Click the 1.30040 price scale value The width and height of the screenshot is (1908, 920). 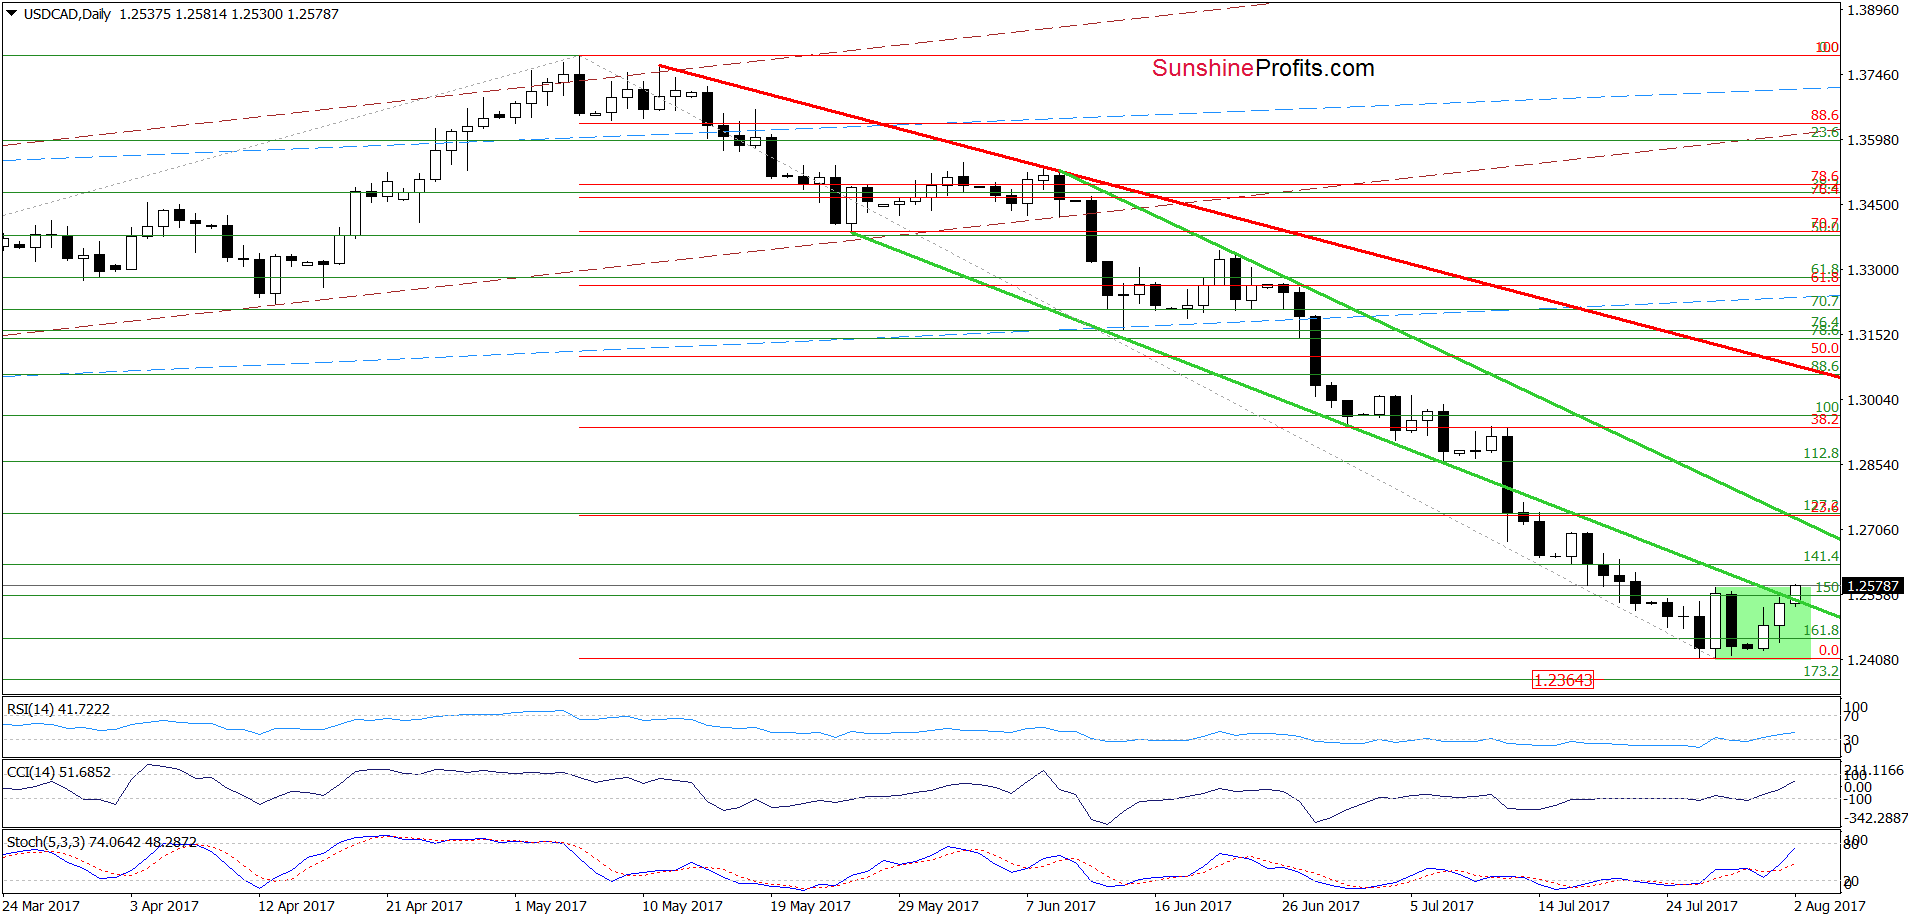[1873, 400]
